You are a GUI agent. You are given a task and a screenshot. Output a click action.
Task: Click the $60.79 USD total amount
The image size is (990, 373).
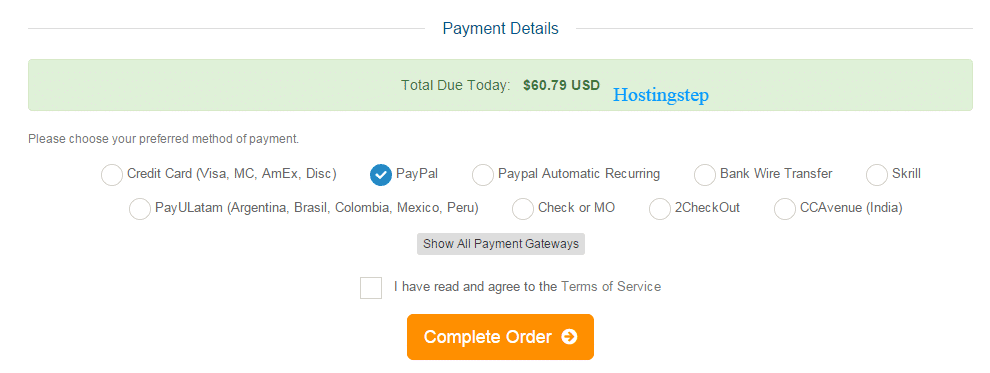pyautogui.click(x=561, y=85)
